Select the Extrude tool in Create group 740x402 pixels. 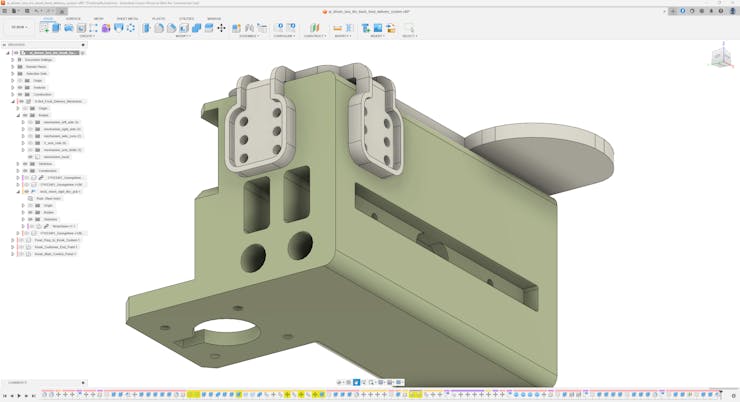(57, 28)
